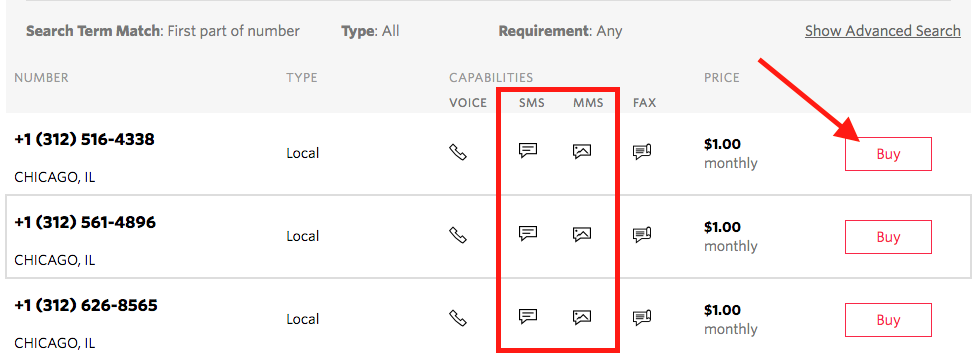
Task: Click fax icon for +1 (312) 626-8565
Action: tap(642, 318)
